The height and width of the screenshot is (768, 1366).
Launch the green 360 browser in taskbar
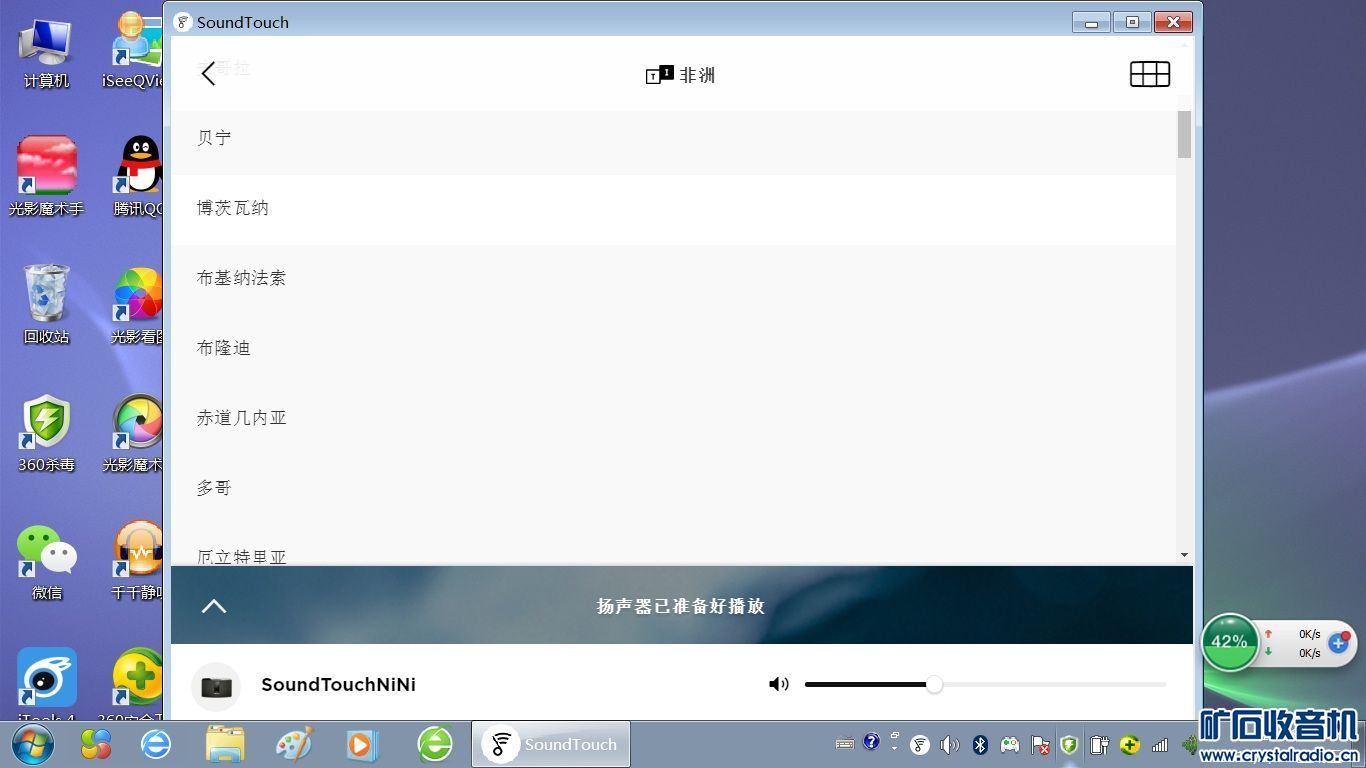pyautogui.click(x=435, y=744)
